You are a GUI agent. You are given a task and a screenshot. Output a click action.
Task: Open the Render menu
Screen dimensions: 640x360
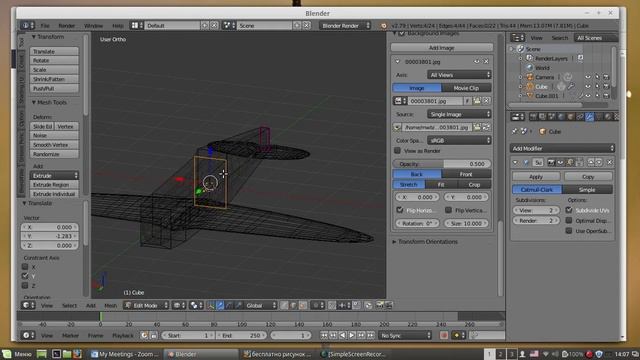tap(67, 25)
